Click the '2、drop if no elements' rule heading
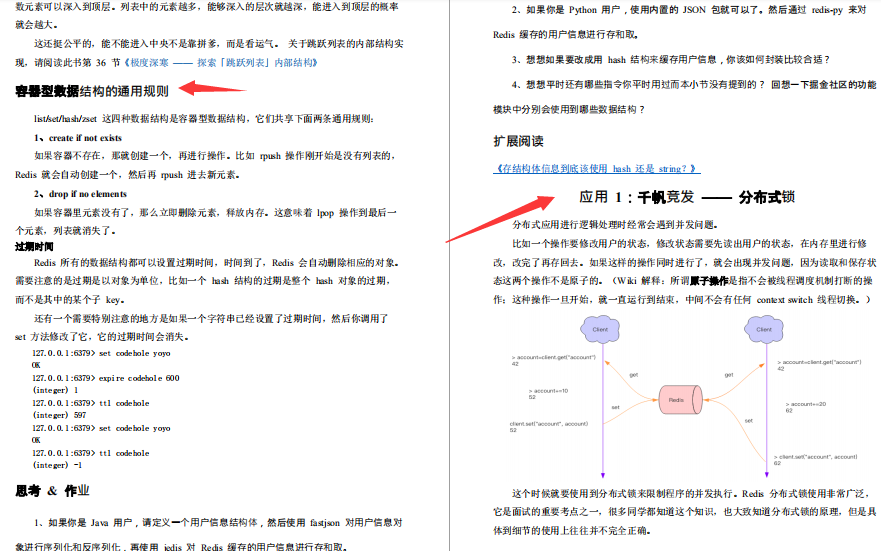Screen dimensions: 881x551 [80, 194]
